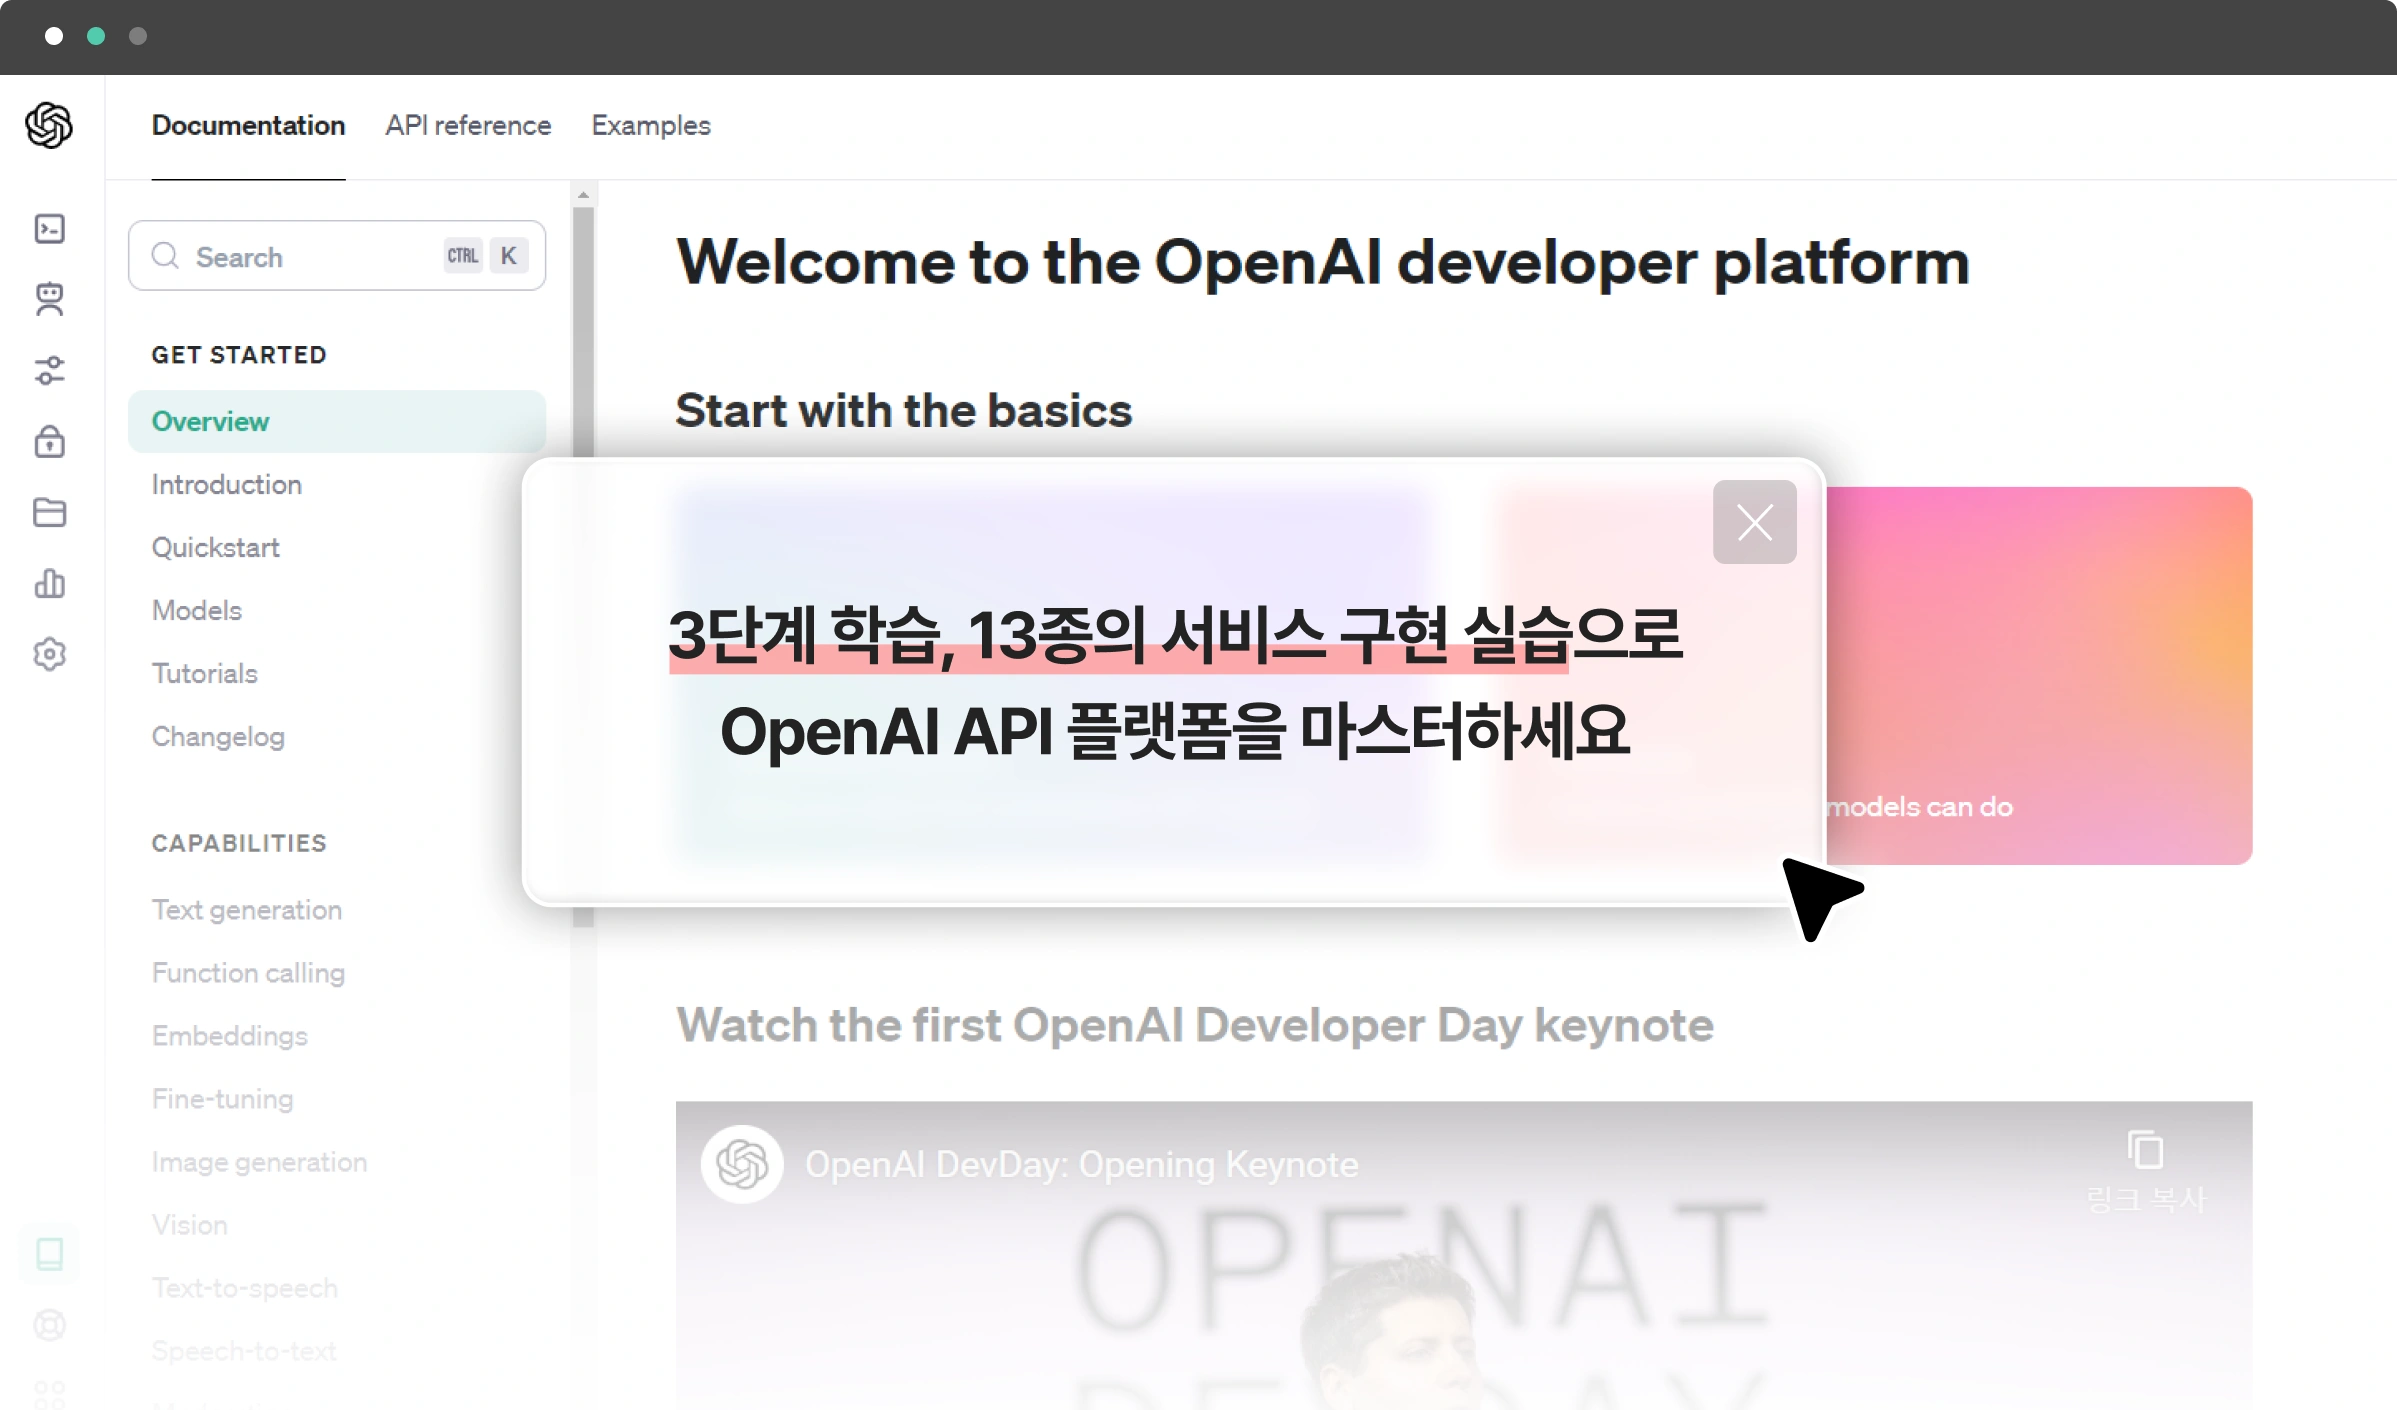Switch to the Documentation tab
This screenshot has width=2397, height=1410.
[248, 125]
